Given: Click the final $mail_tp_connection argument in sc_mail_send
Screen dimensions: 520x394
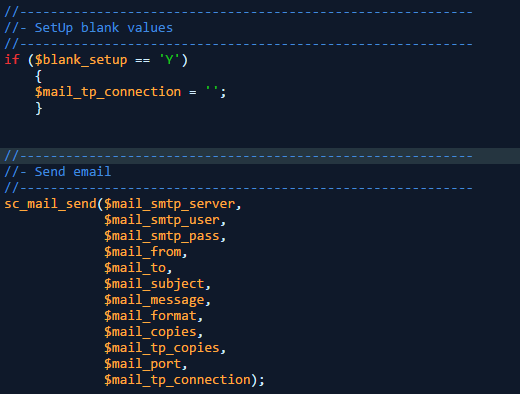Looking at the screenshot, I should click(x=177, y=380).
